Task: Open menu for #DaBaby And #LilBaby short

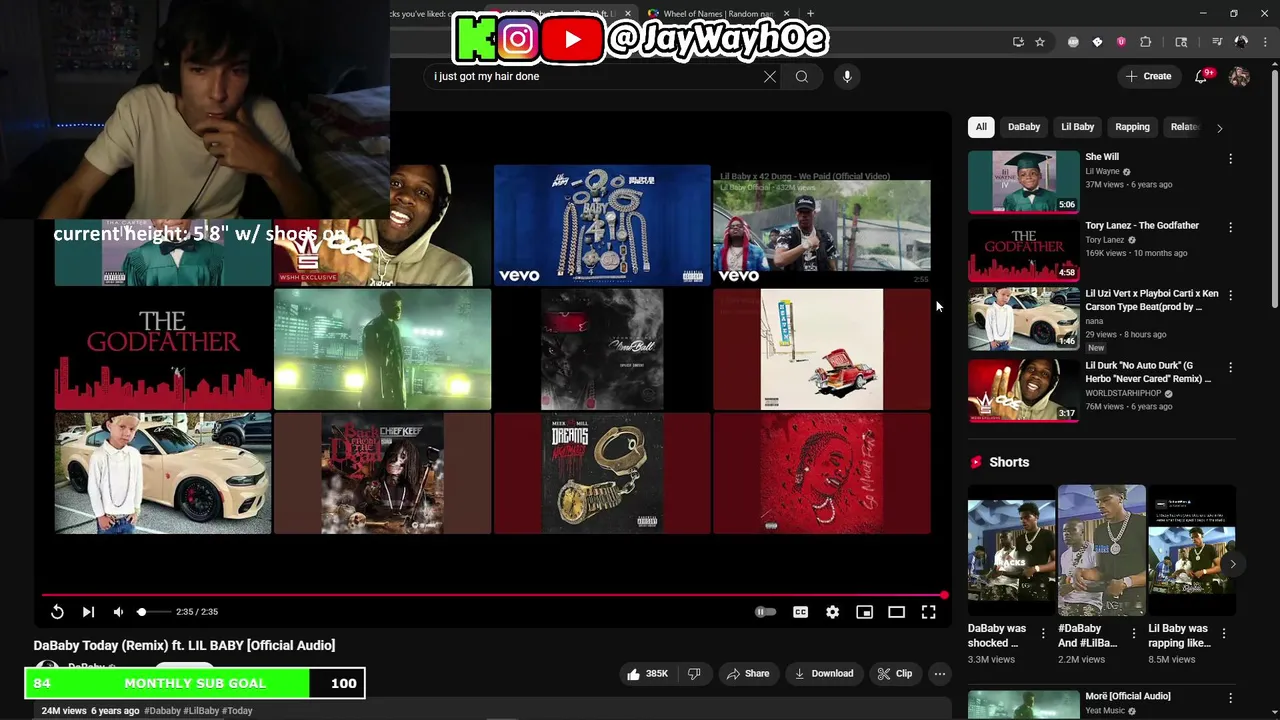Action: 1133,634
